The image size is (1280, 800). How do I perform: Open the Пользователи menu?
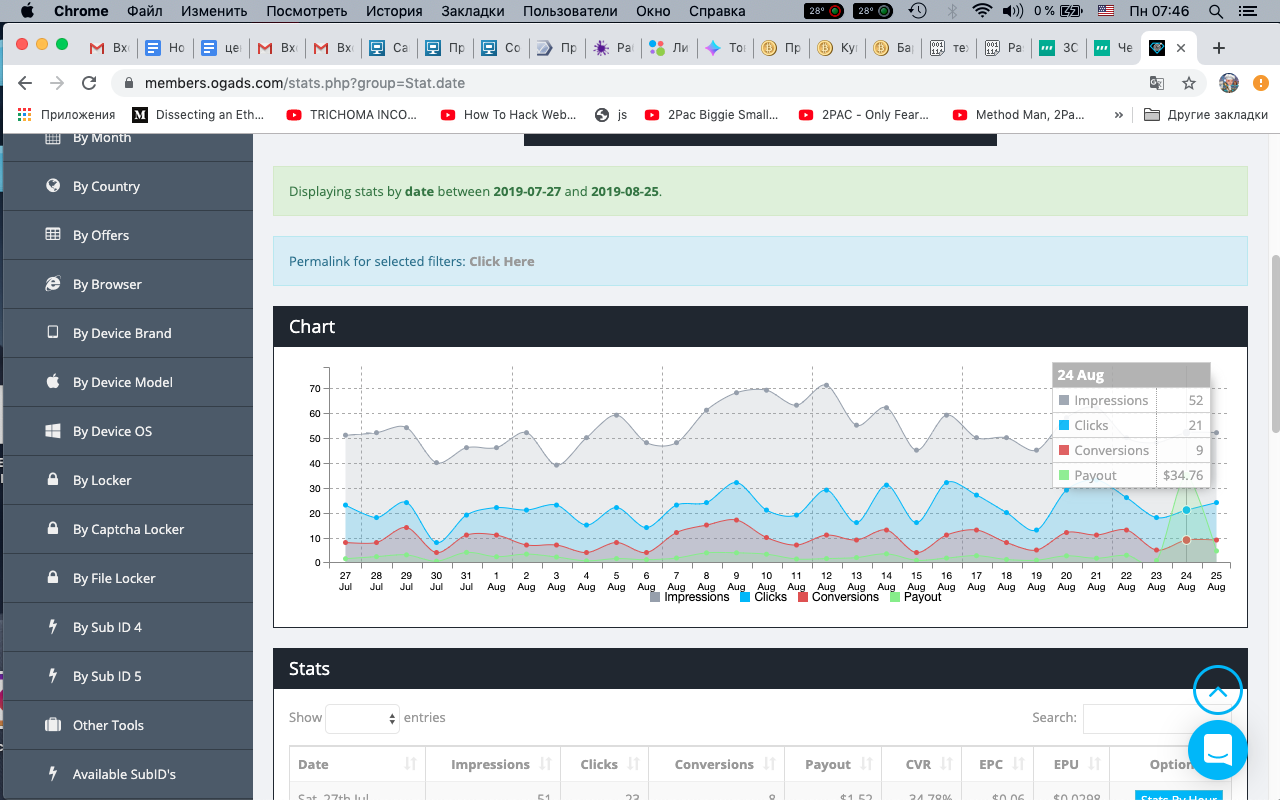tap(572, 11)
